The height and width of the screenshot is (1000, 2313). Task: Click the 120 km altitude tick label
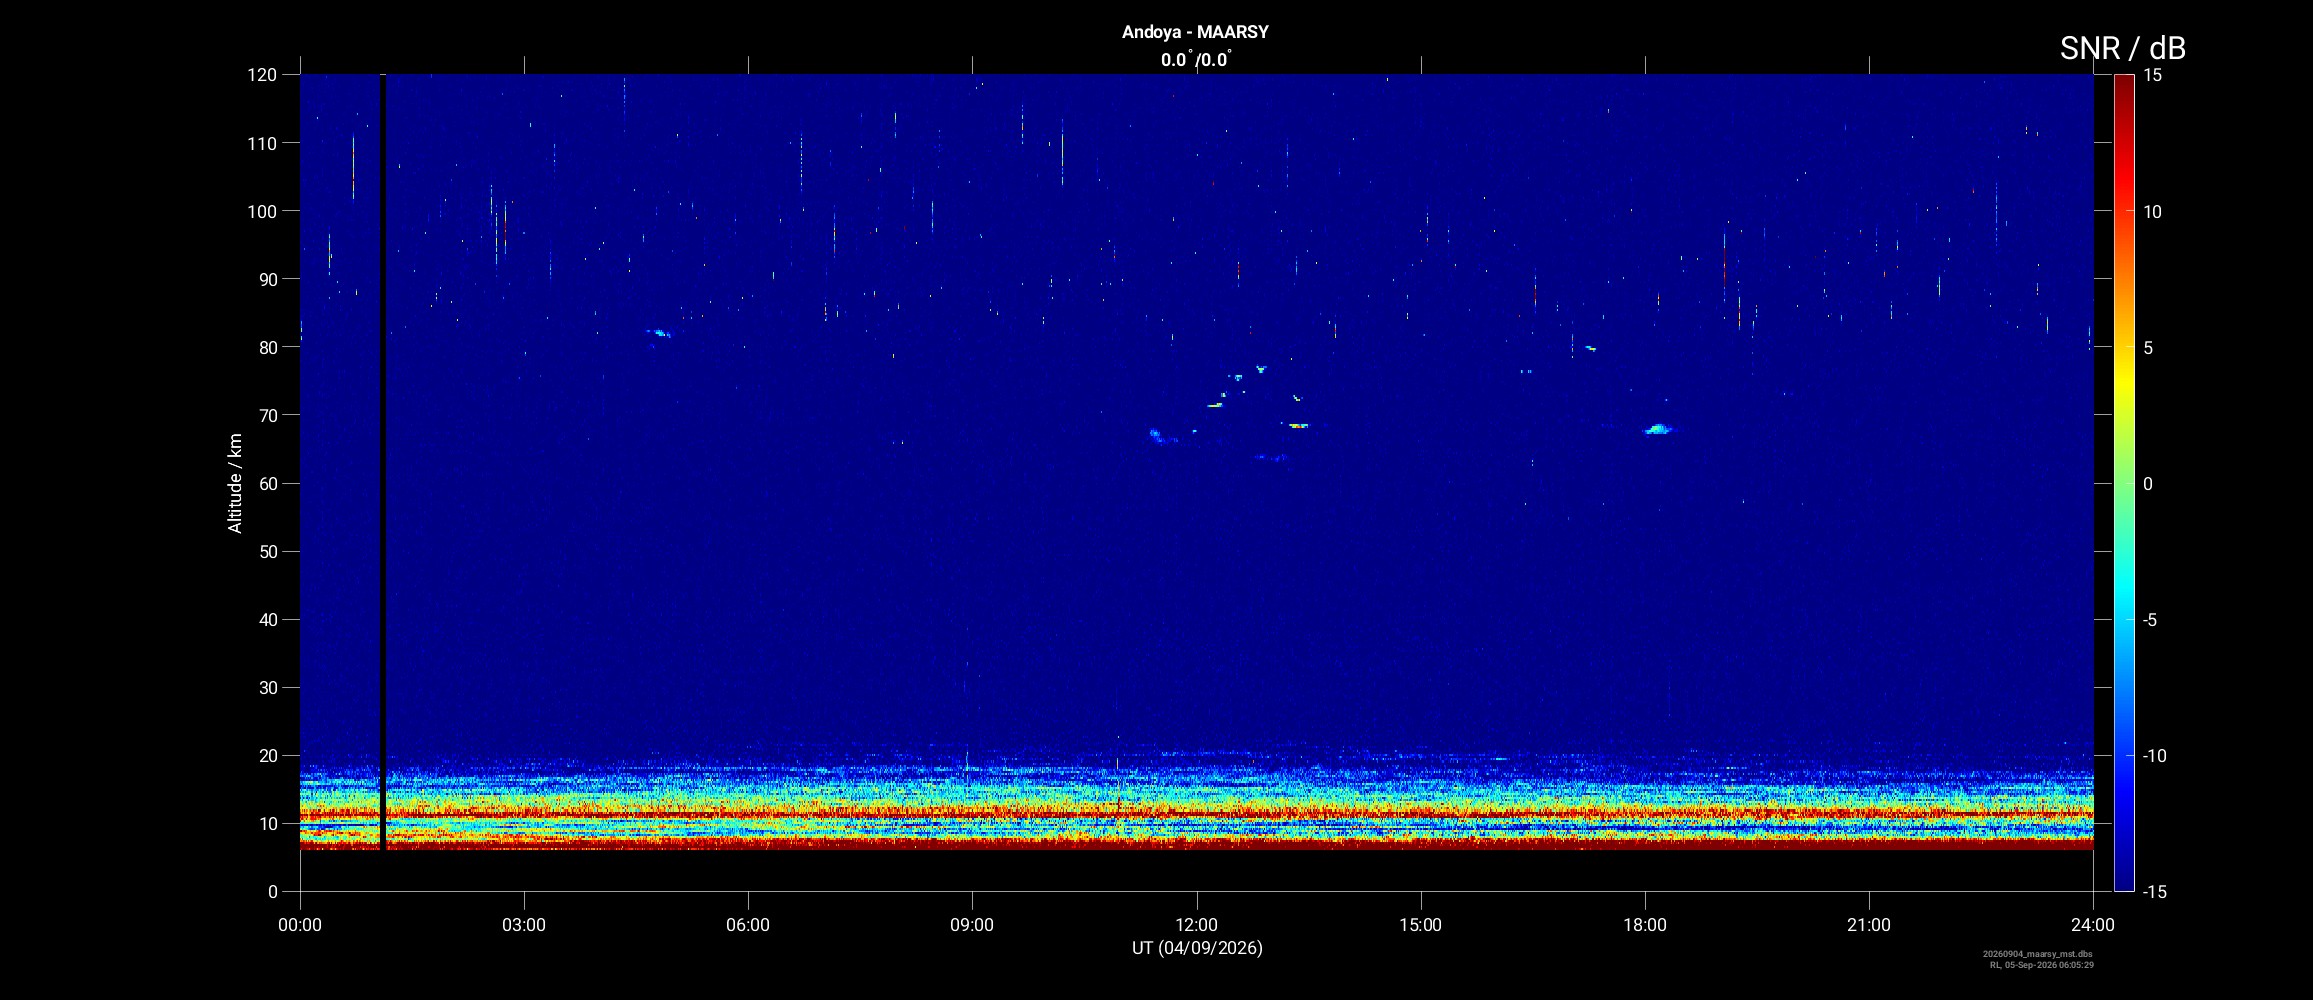262,75
